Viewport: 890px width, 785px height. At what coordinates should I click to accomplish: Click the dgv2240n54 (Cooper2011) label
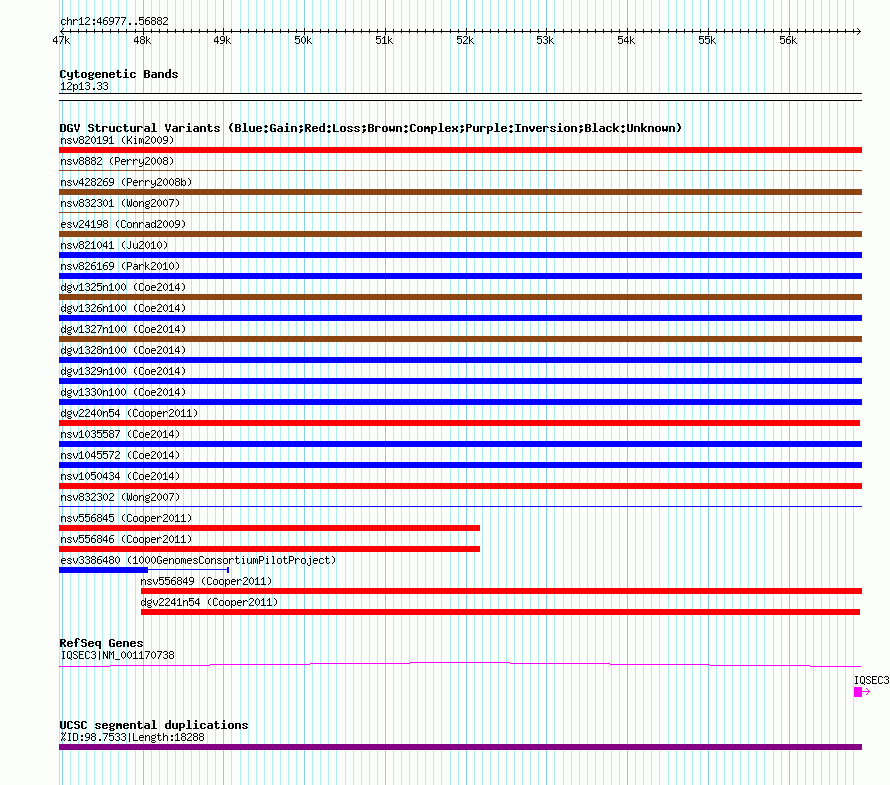pyautogui.click(x=129, y=413)
